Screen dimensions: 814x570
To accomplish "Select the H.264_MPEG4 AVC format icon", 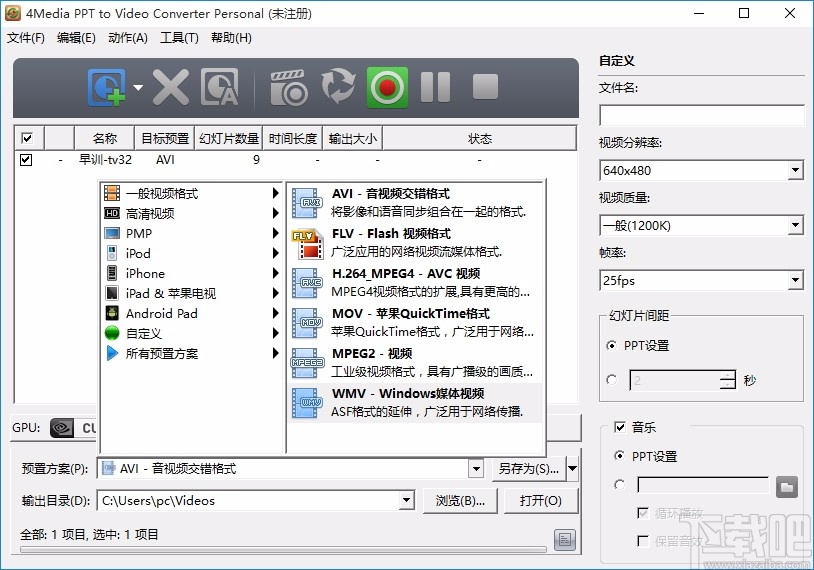I will [x=307, y=283].
